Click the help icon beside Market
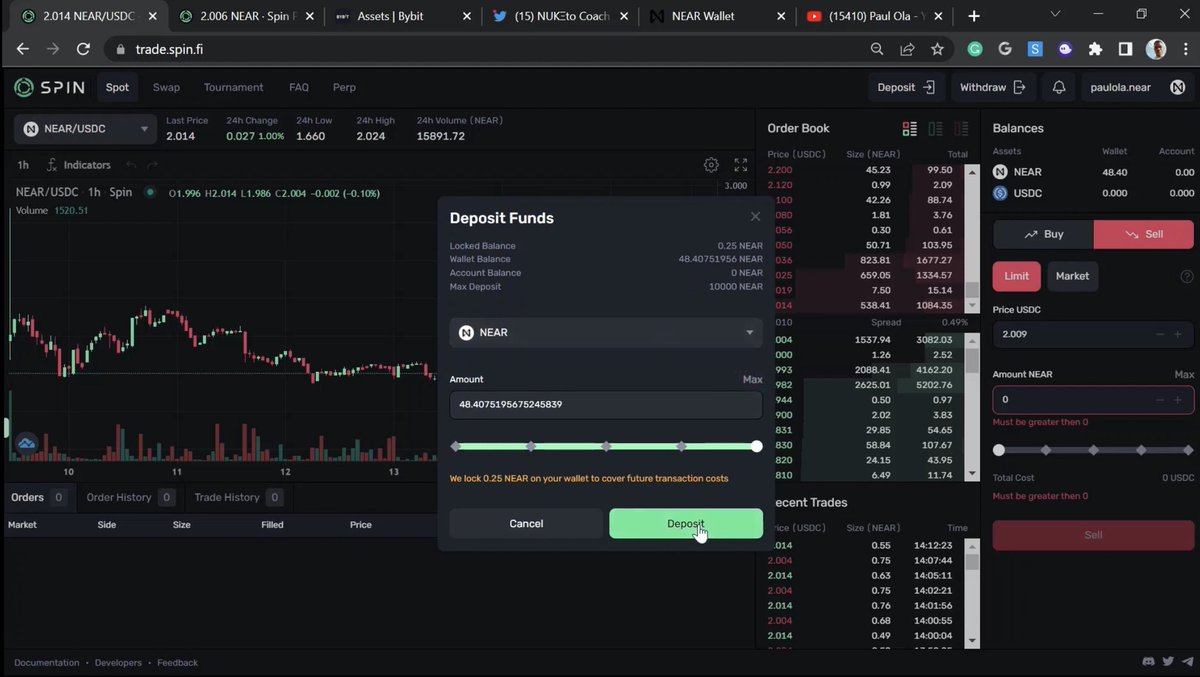Viewport: 1200px width, 677px height. click(x=1187, y=277)
